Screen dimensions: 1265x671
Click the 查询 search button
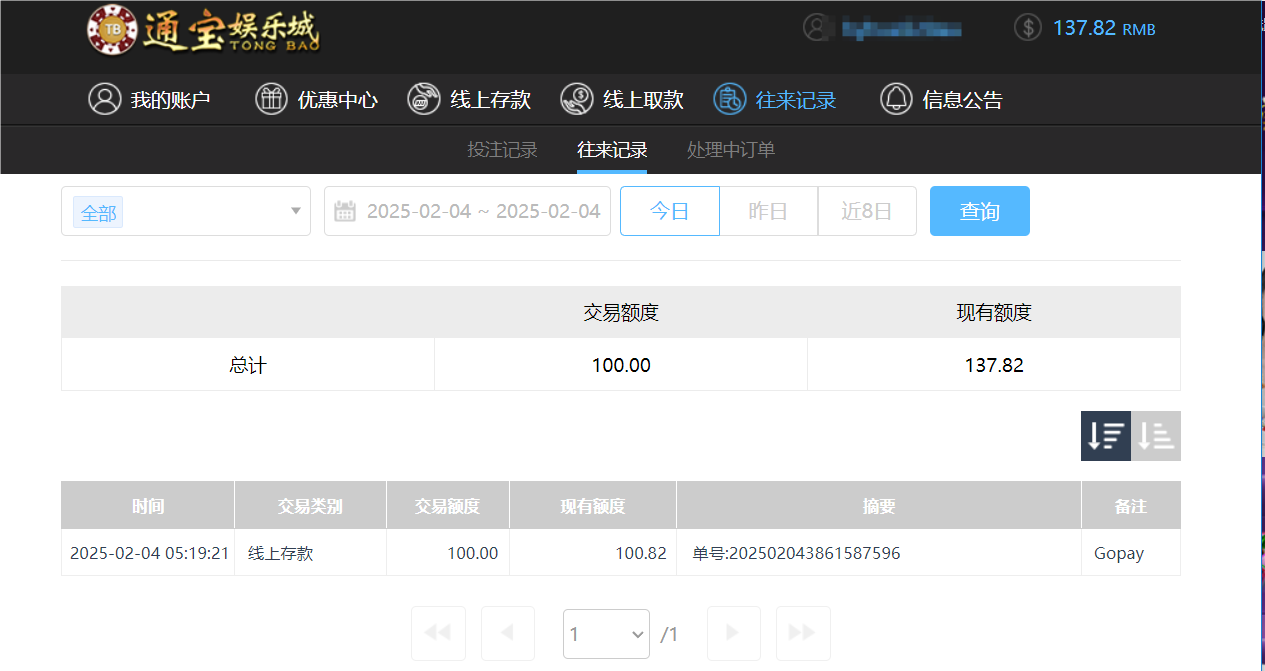(x=979, y=211)
